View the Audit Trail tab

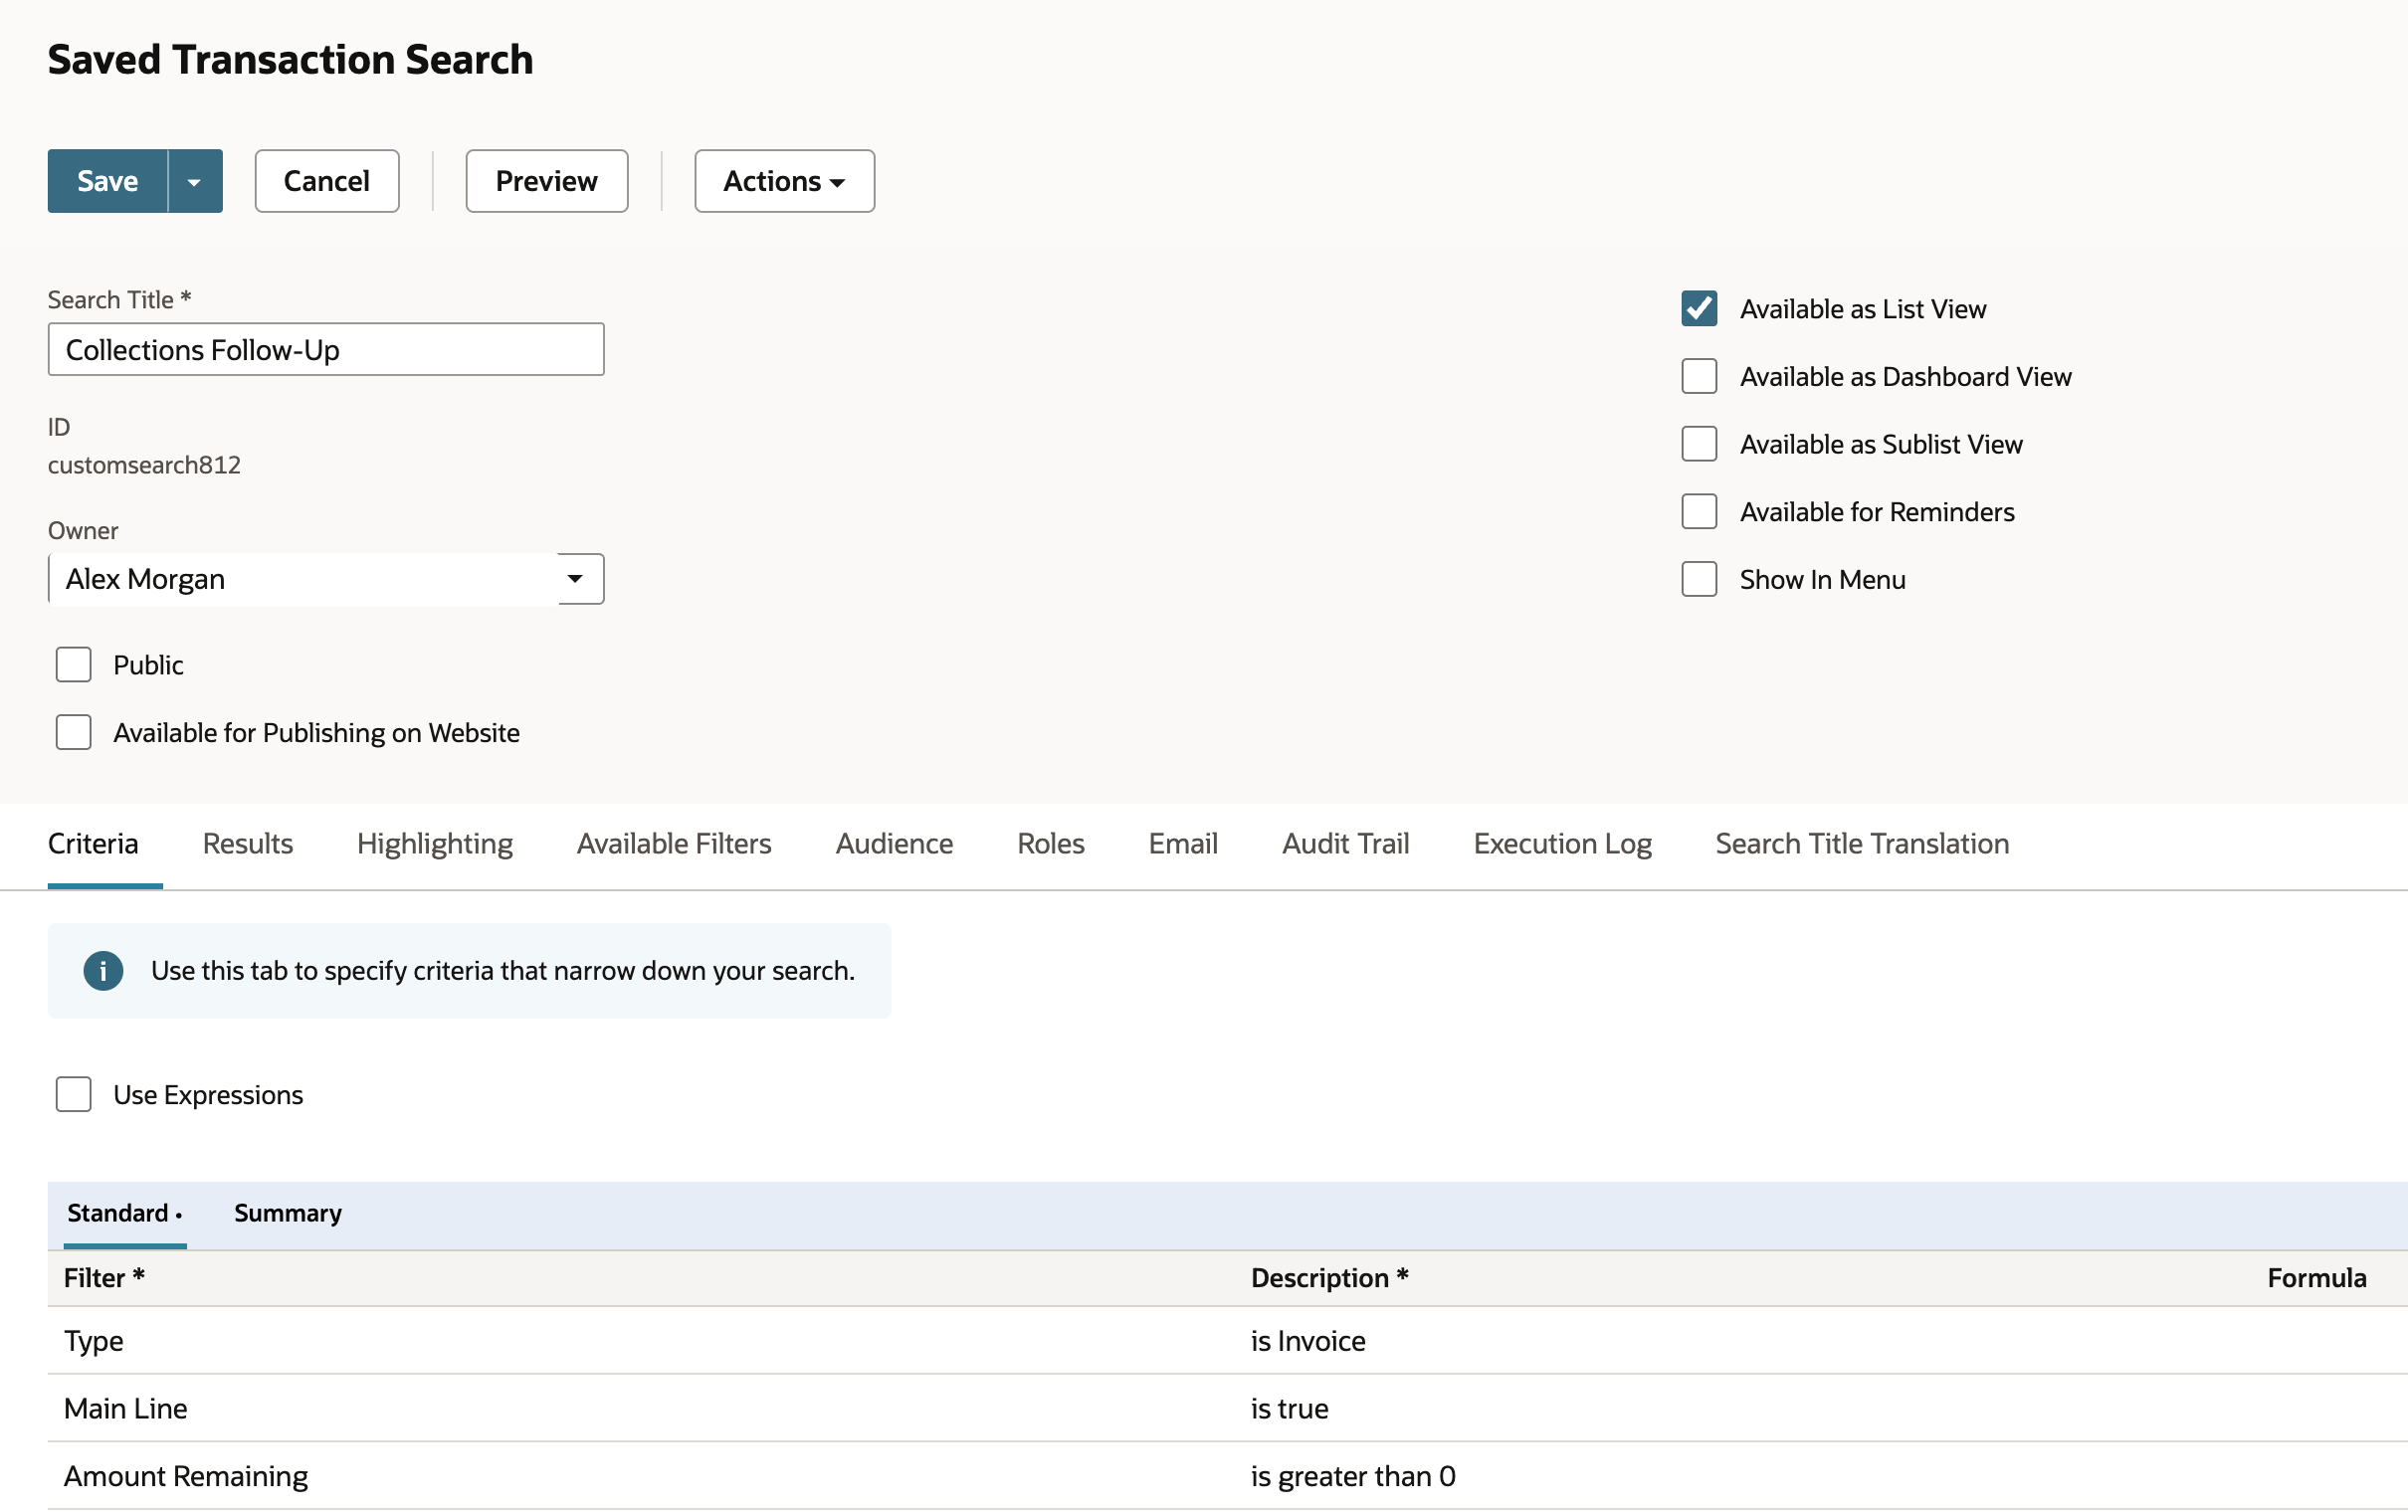pyautogui.click(x=1346, y=844)
